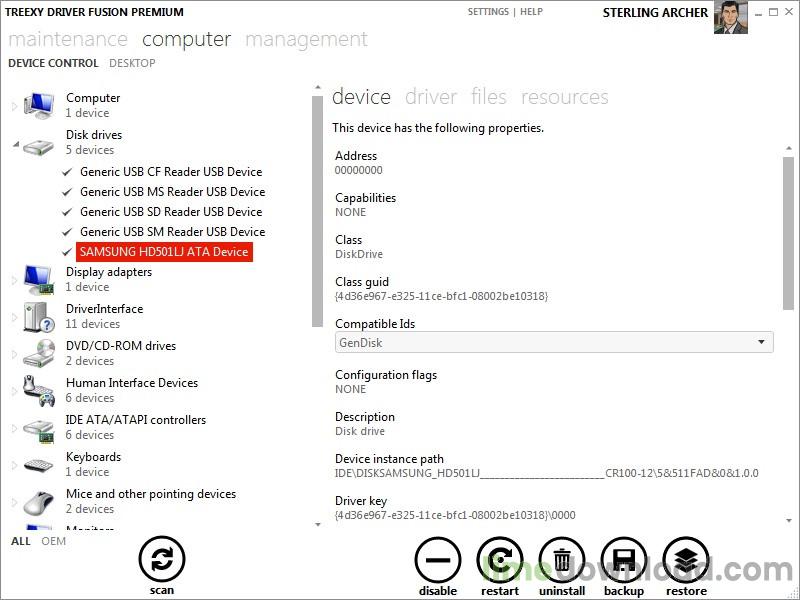Click the scan button icon
The height and width of the screenshot is (600, 800).
tap(162, 560)
